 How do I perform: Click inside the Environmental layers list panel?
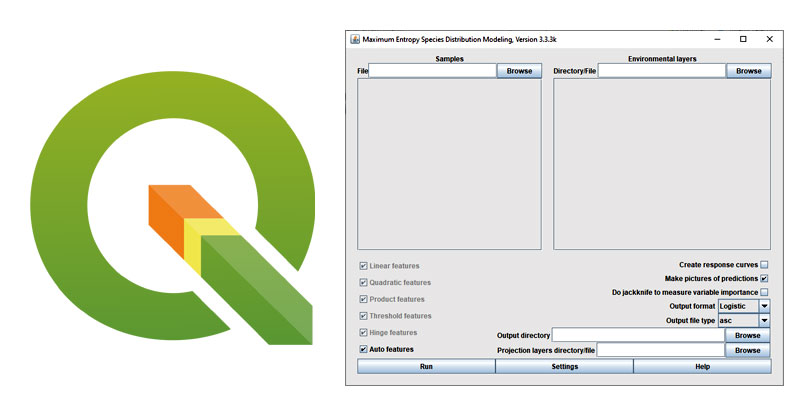(x=662, y=164)
